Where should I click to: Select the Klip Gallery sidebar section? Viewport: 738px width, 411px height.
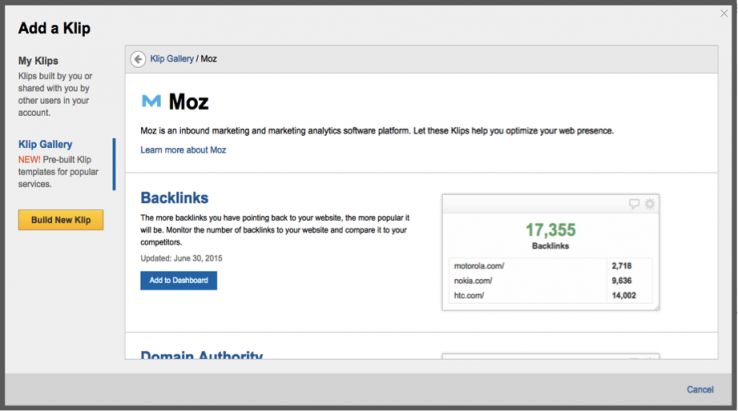point(45,144)
